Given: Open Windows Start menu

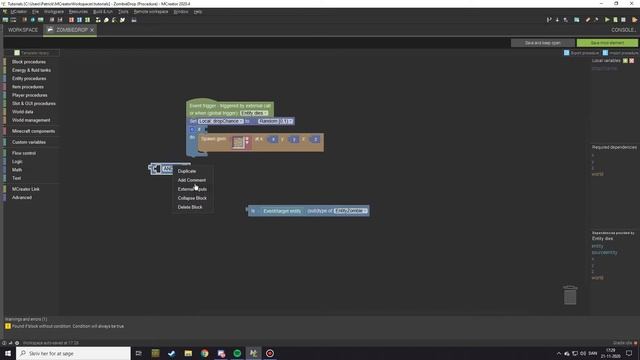Looking at the screenshot, I should [8, 353].
